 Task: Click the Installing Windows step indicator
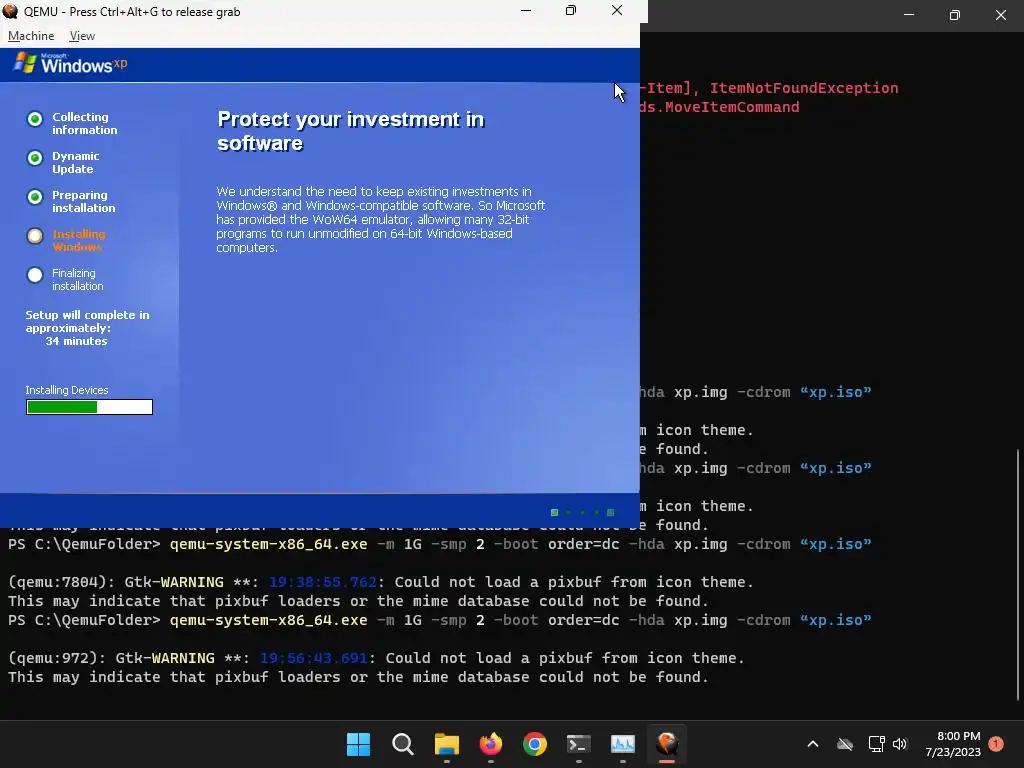35,236
